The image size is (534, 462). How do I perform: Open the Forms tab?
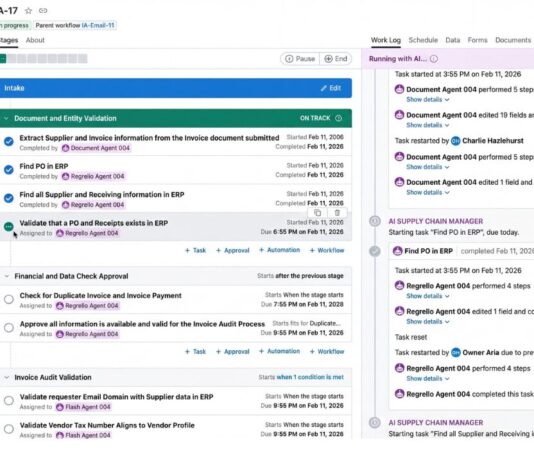click(x=477, y=40)
